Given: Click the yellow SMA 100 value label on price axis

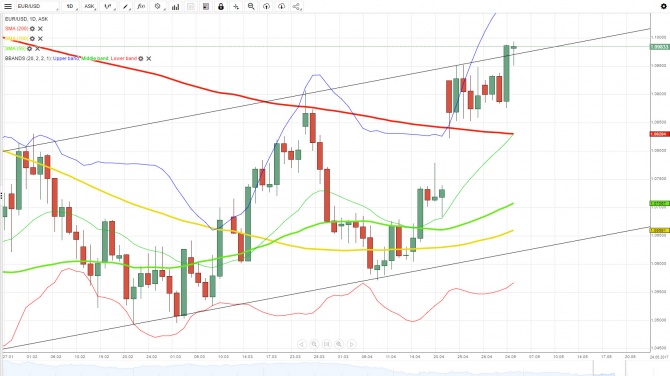Looking at the screenshot, I should [x=659, y=231].
